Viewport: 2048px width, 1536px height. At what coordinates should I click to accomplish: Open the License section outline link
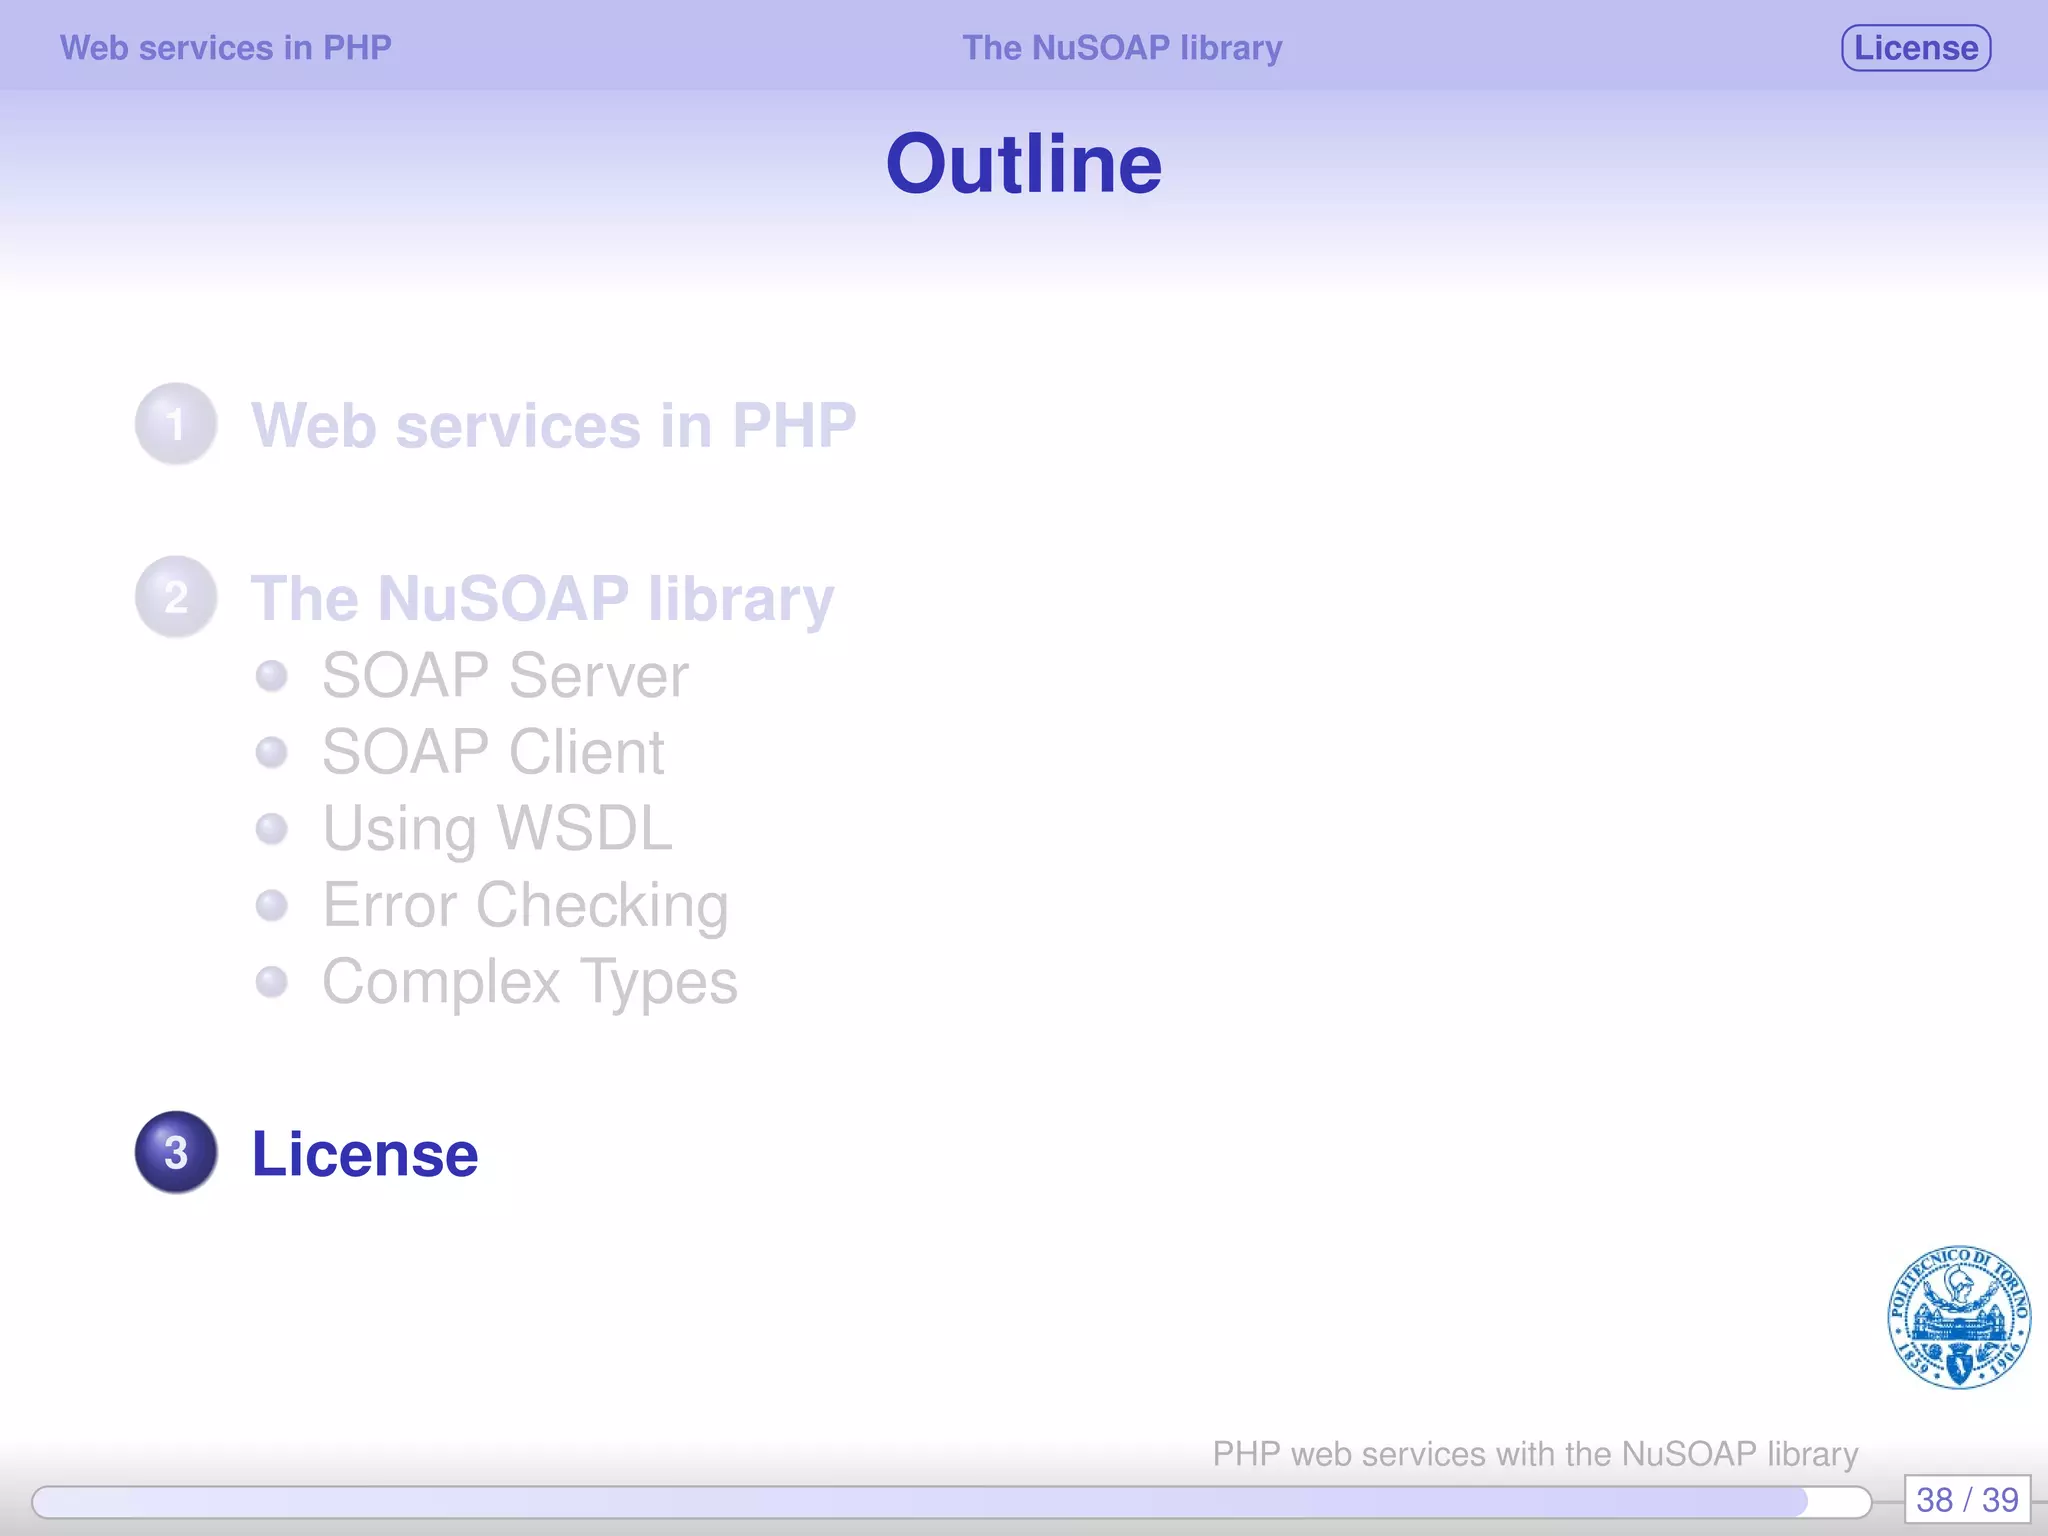[x=365, y=1154]
